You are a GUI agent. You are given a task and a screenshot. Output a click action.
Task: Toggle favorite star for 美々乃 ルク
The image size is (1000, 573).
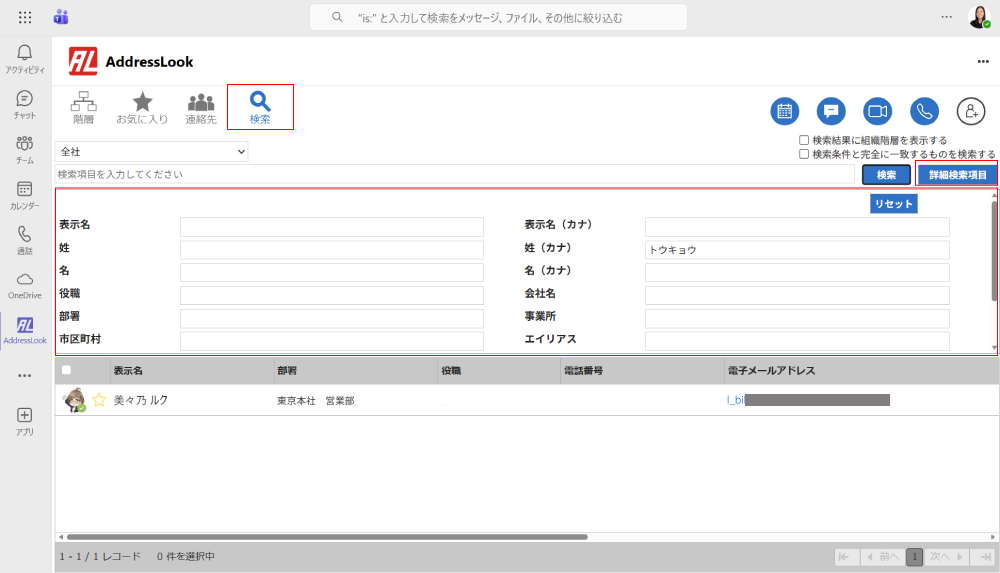pos(99,400)
